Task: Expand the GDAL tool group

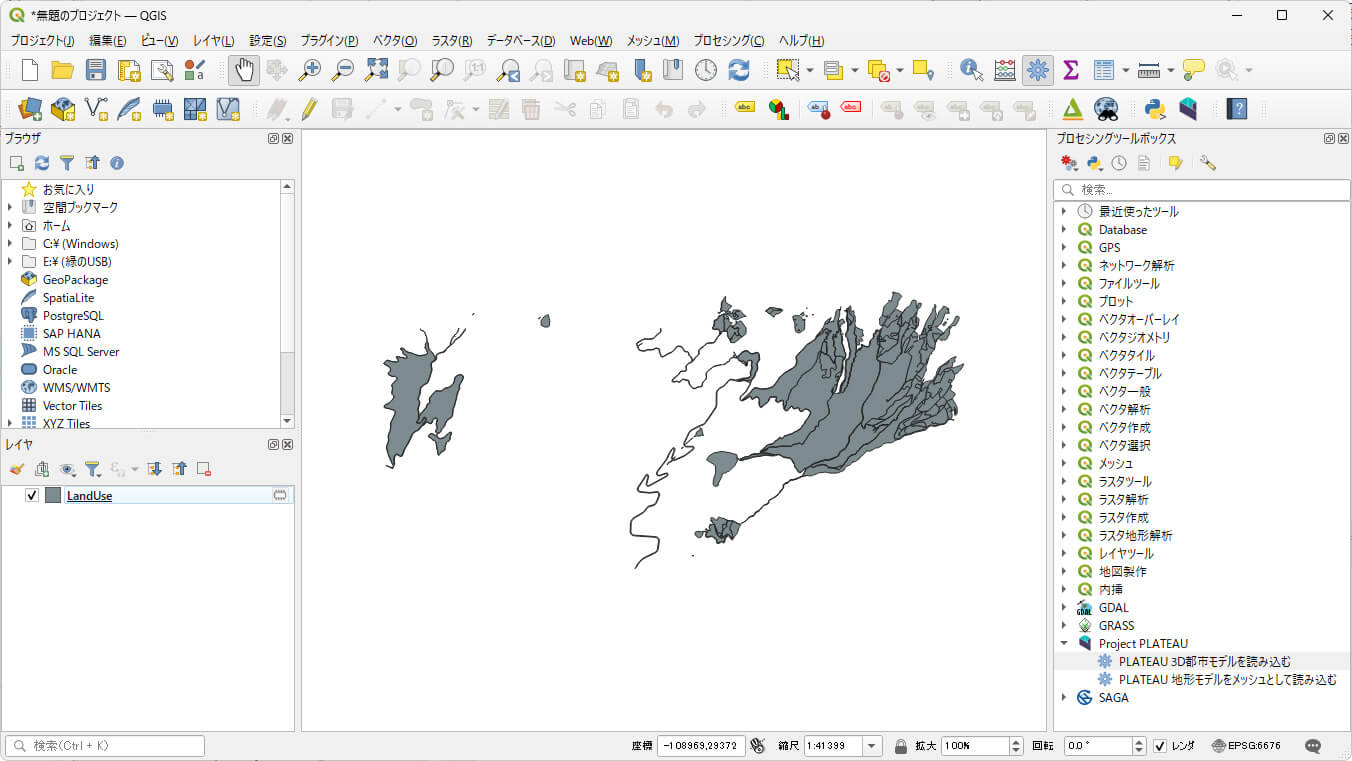Action: [x=1064, y=608]
